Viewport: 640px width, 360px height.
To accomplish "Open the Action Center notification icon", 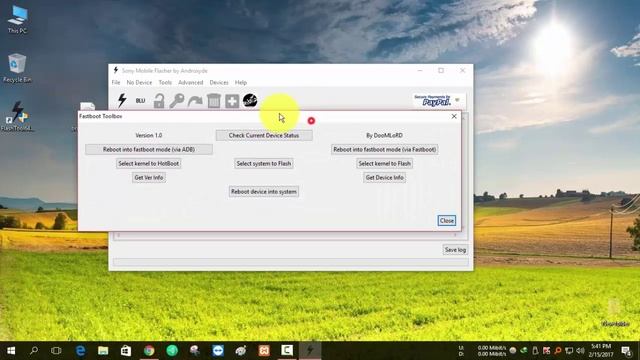I will point(627,351).
